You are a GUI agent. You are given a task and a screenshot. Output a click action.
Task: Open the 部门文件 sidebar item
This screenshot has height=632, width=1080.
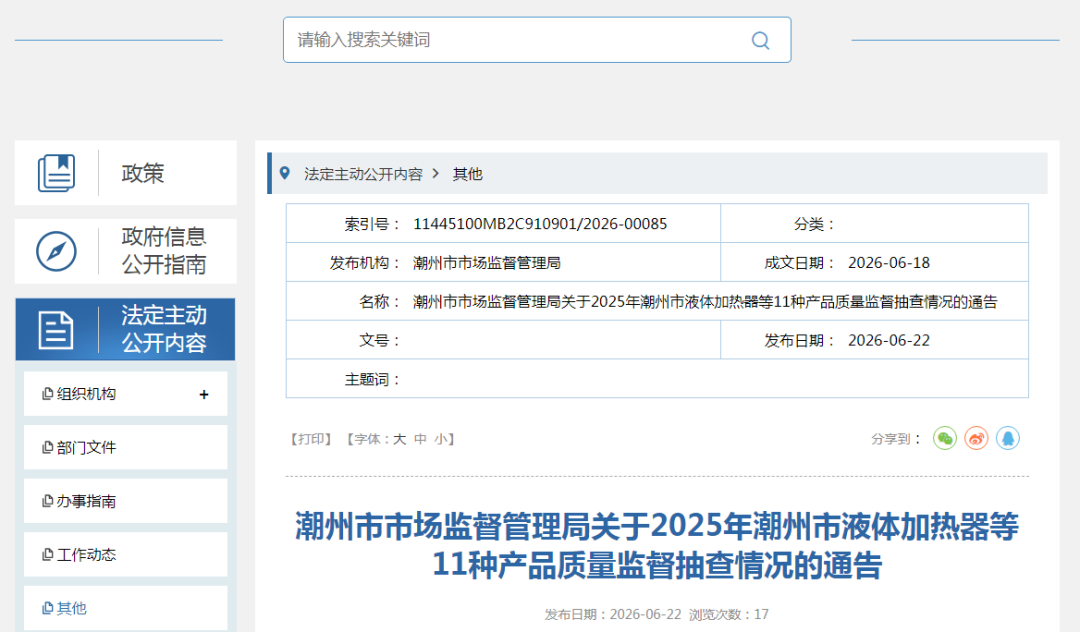pos(125,447)
